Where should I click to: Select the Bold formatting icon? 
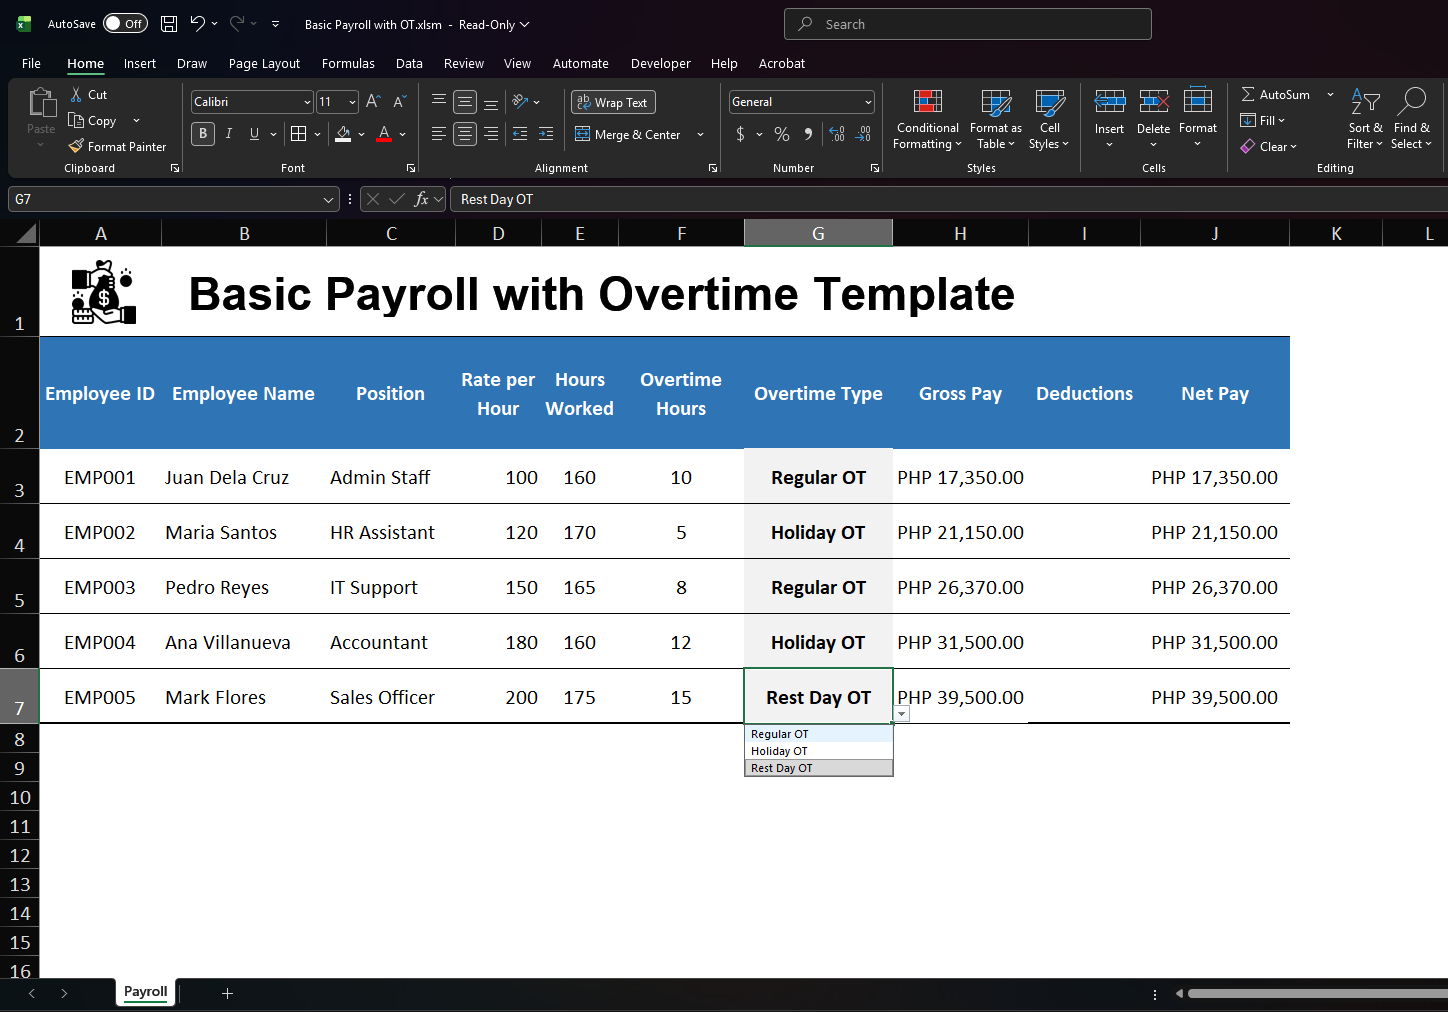[x=203, y=133]
